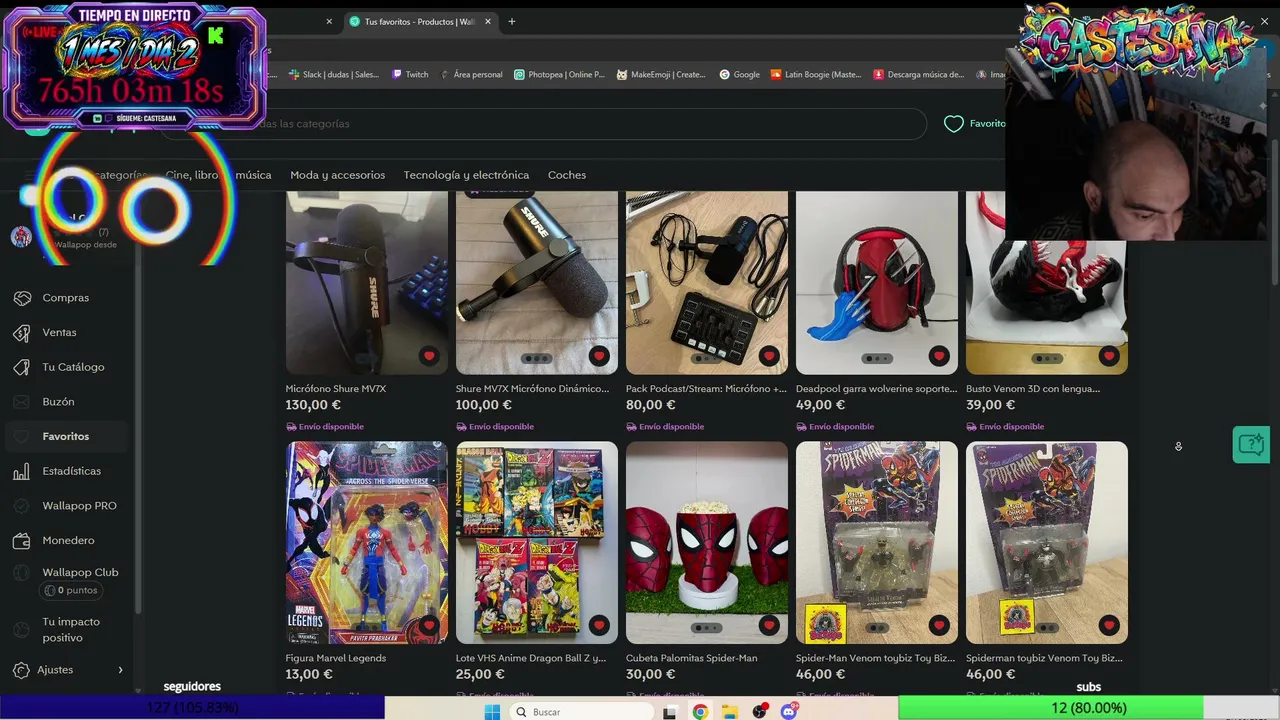
Task: Select the Coches category
Action: click(566, 175)
